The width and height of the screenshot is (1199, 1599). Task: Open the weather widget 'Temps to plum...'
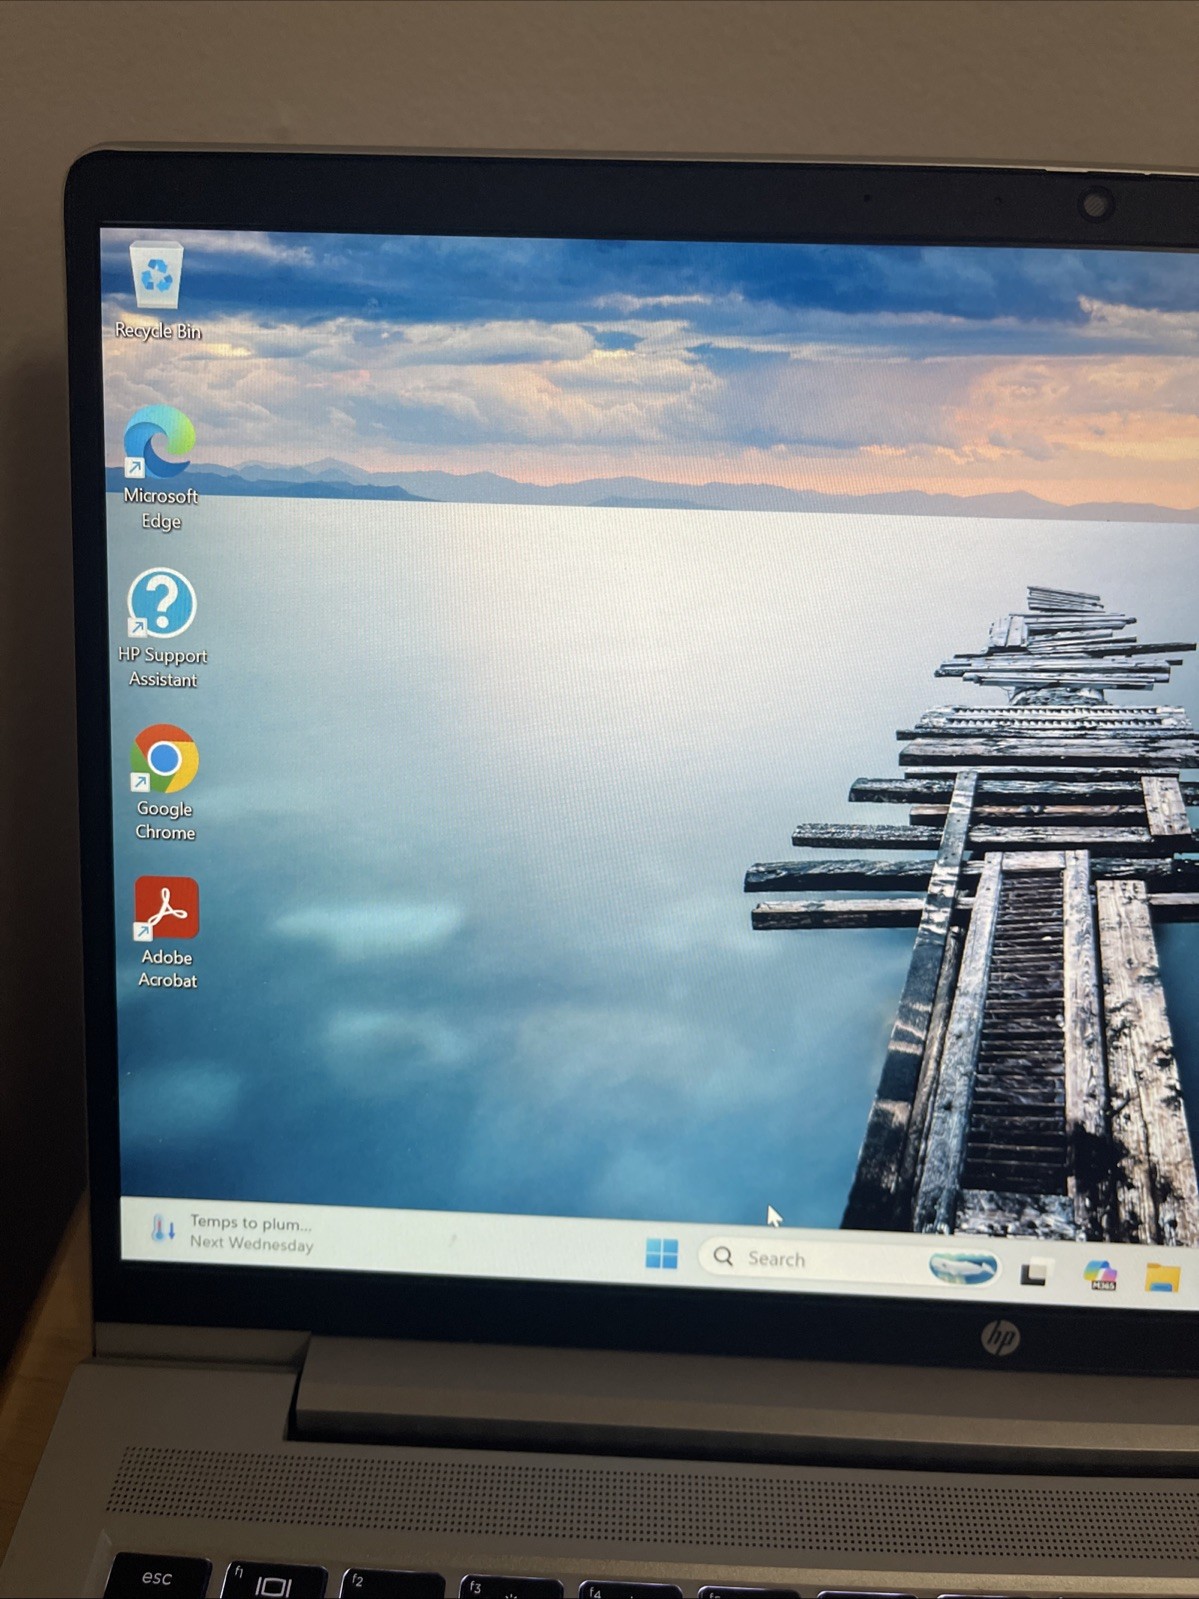tap(232, 1232)
